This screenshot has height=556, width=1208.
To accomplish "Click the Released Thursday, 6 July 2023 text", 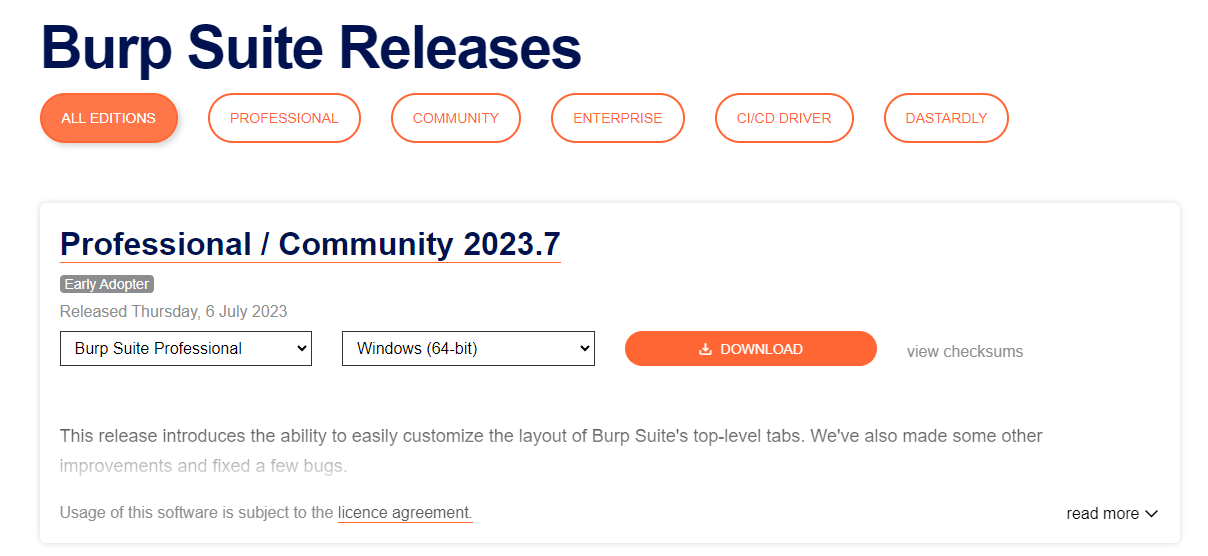I will (174, 311).
